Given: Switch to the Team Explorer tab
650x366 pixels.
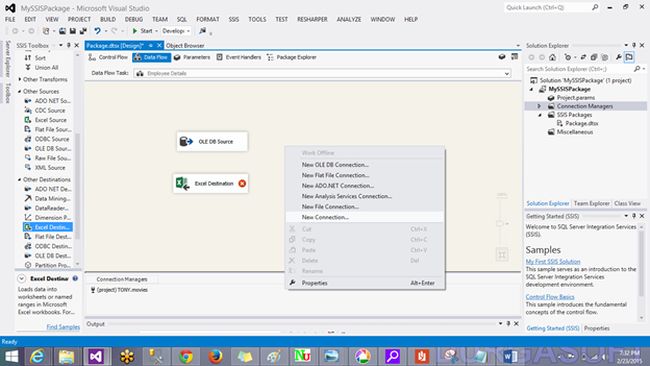Looking at the screenshot, I should click(x=592, y=204).
